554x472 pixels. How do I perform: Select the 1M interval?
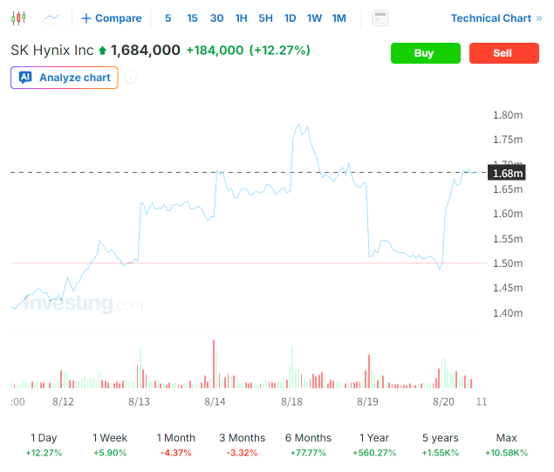[x=339, y=18]
